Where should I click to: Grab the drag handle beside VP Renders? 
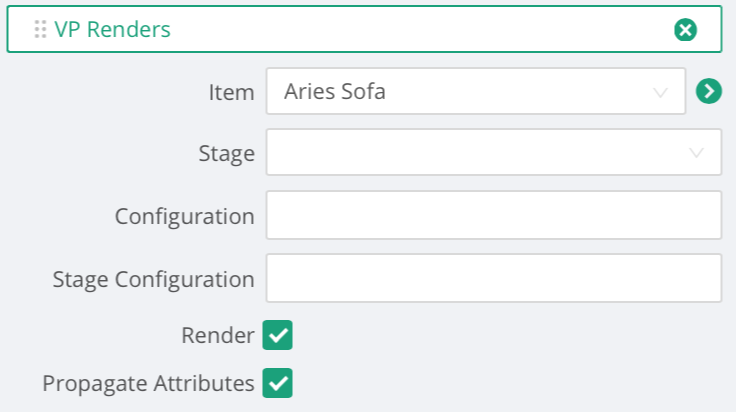click(40, 29)
